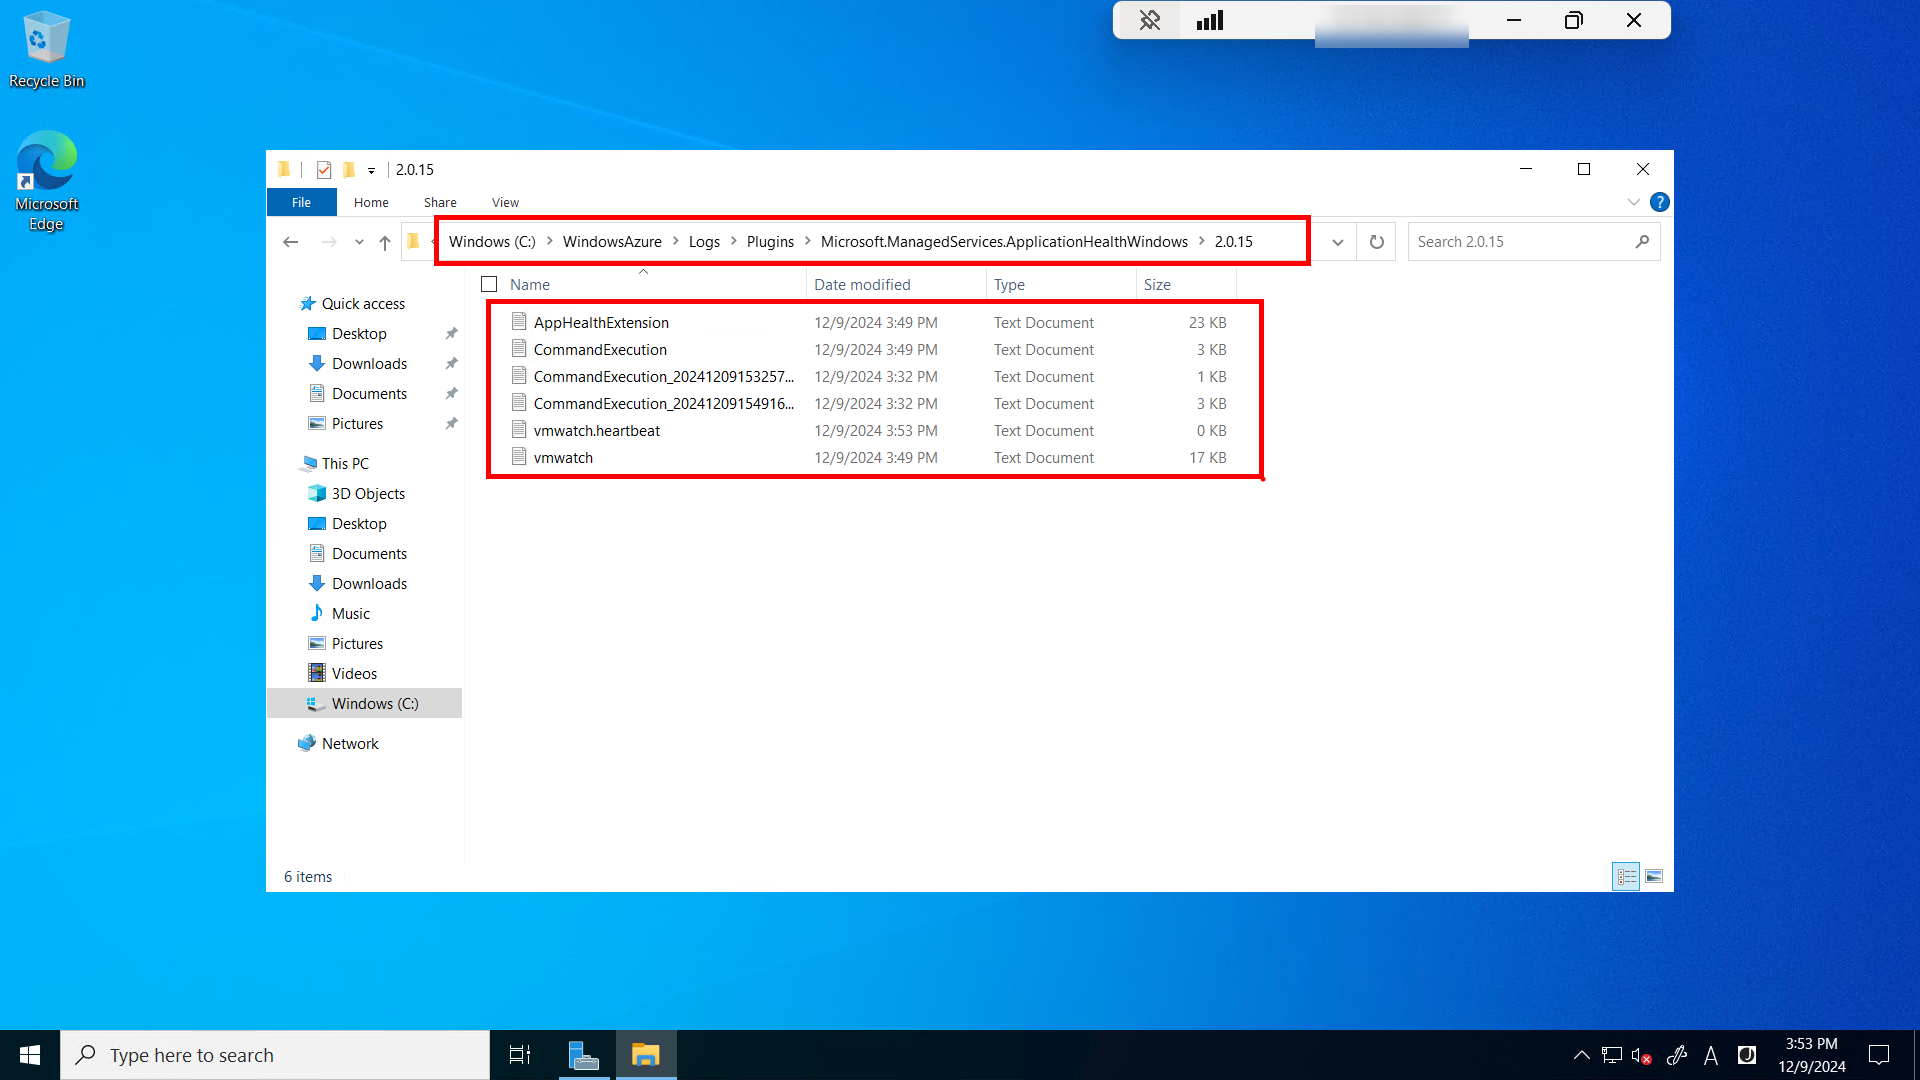Viewport: 1920px width, 1080px height.
Task: Switch to large icons view button
Action: point(1654,877)
